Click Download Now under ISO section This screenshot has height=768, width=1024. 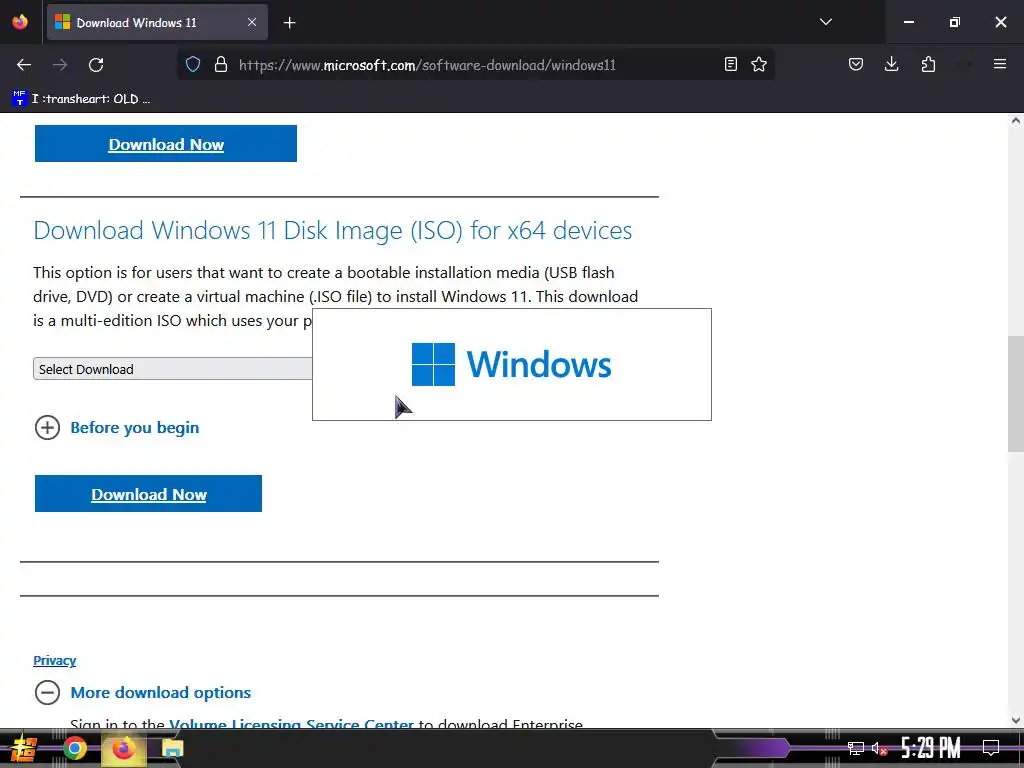pyautogui.click(x=148, y=494)
